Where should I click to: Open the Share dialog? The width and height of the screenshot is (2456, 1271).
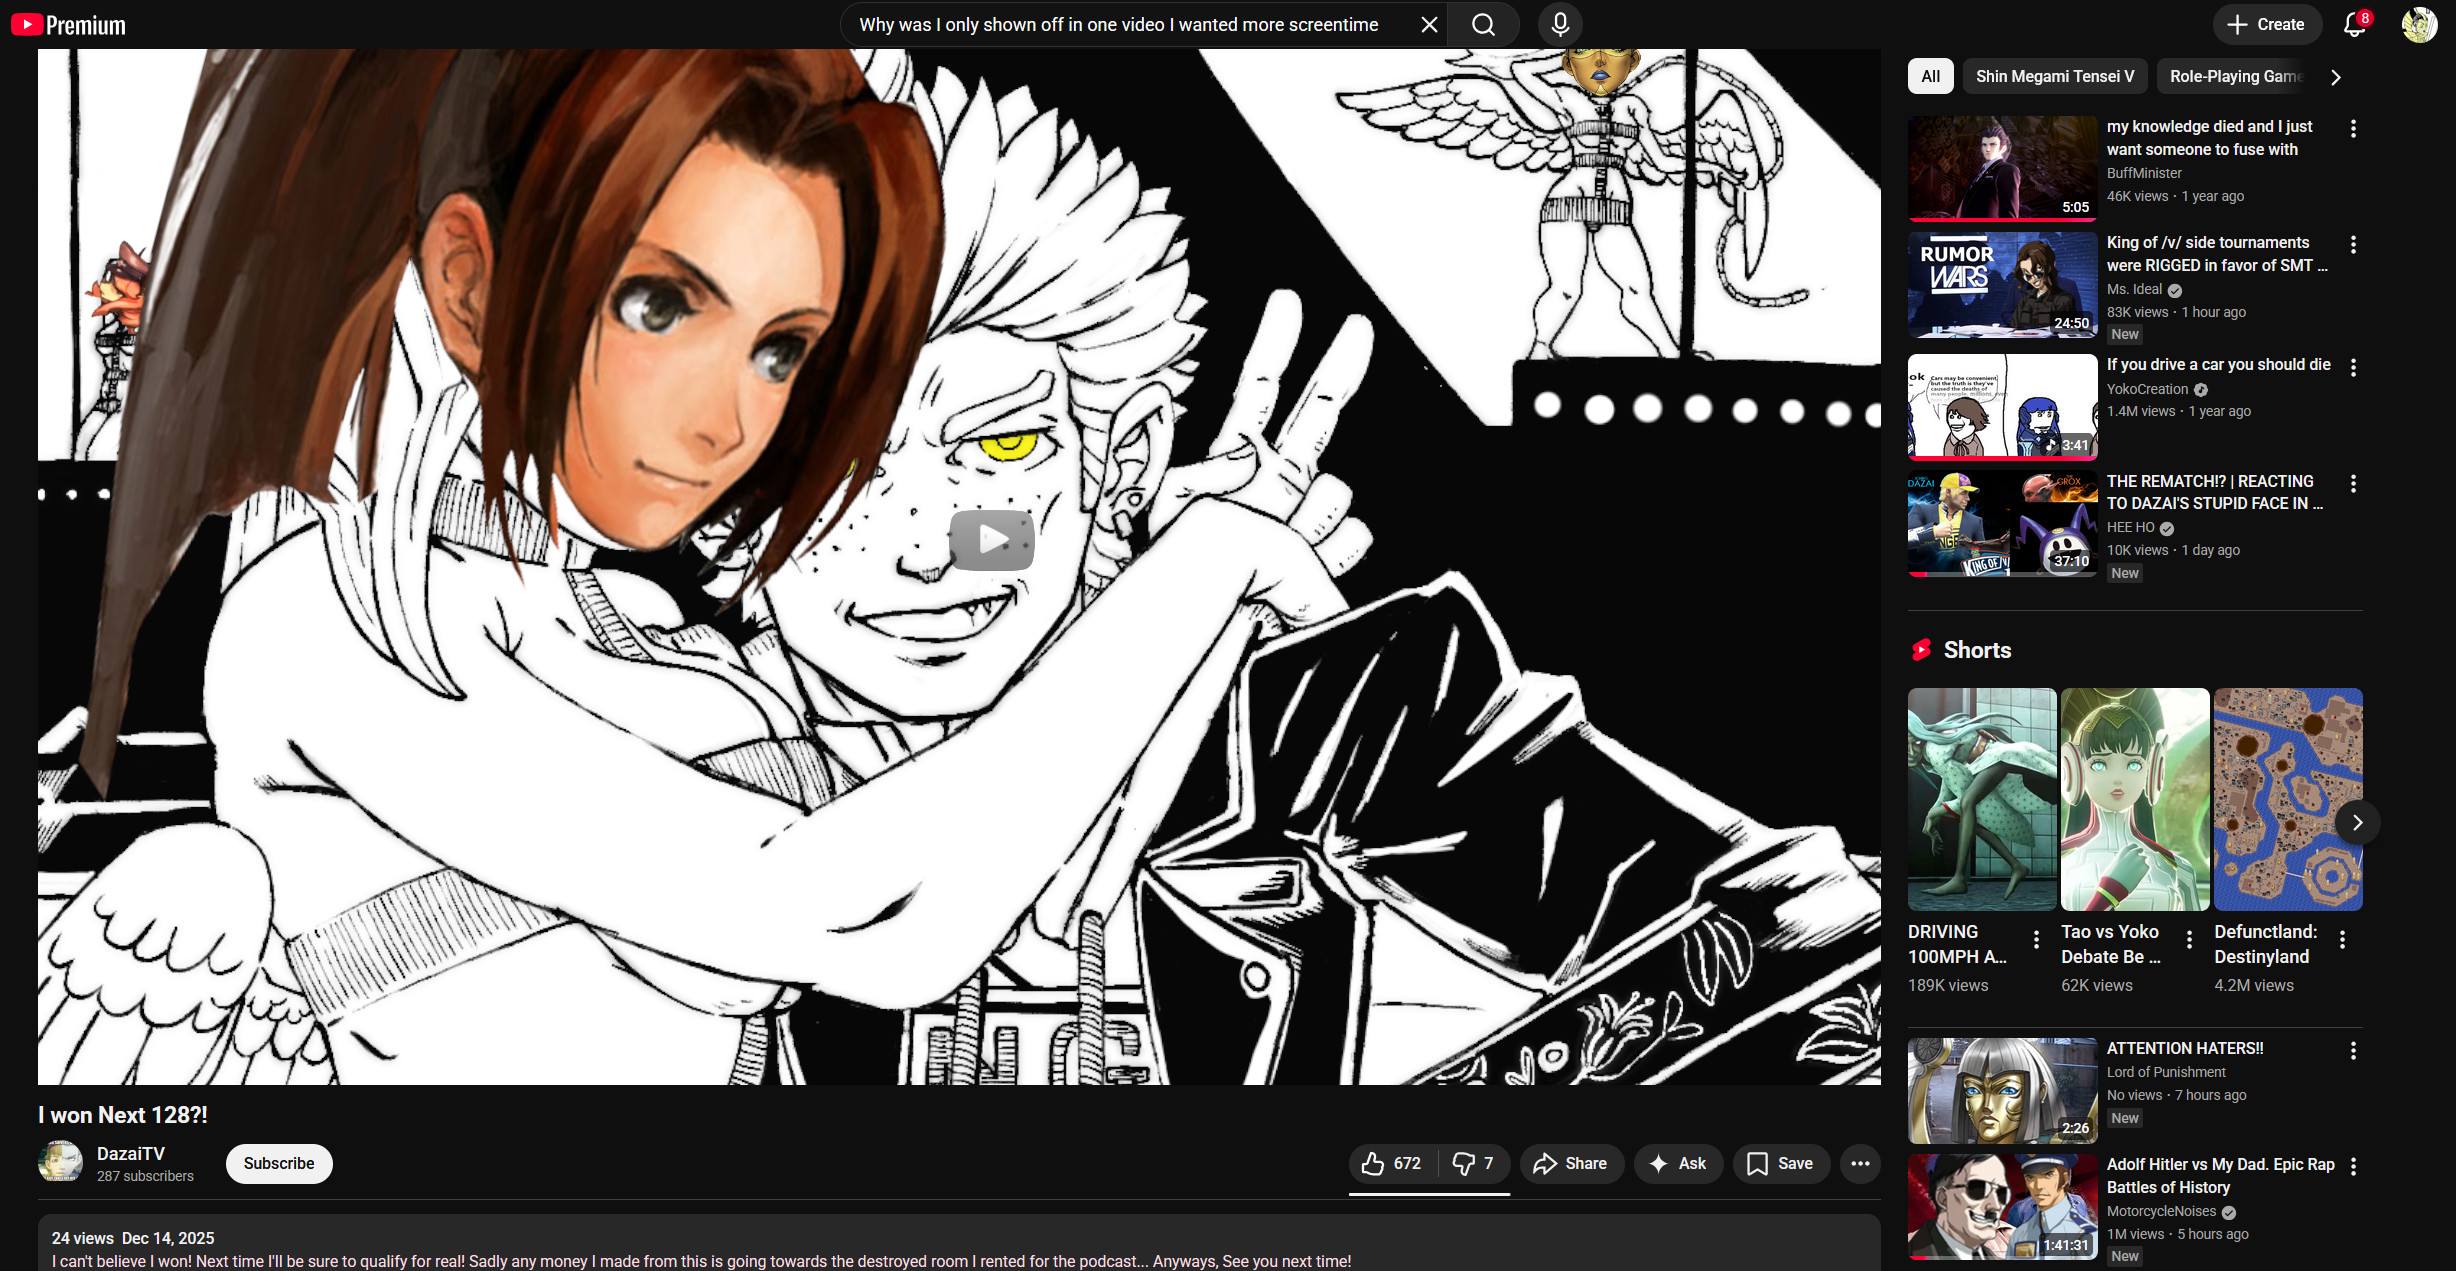coord(1570,1163)
